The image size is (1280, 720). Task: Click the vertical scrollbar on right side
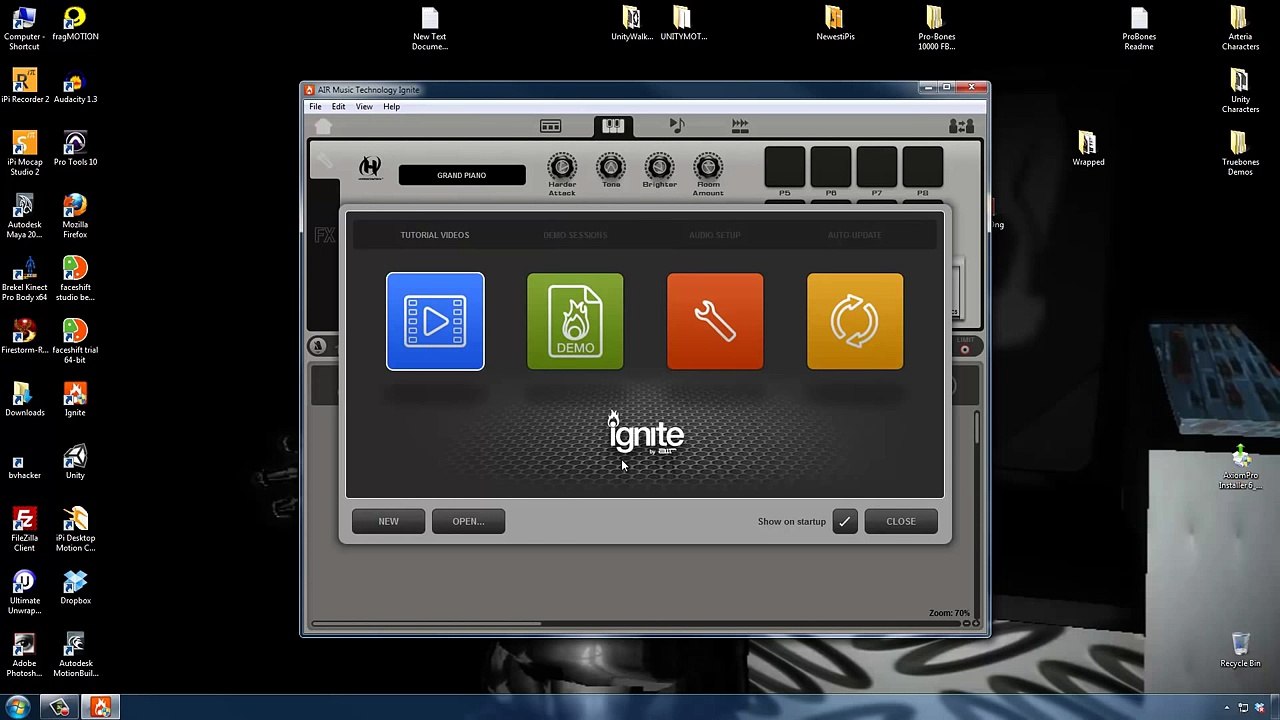coord(976,427)
